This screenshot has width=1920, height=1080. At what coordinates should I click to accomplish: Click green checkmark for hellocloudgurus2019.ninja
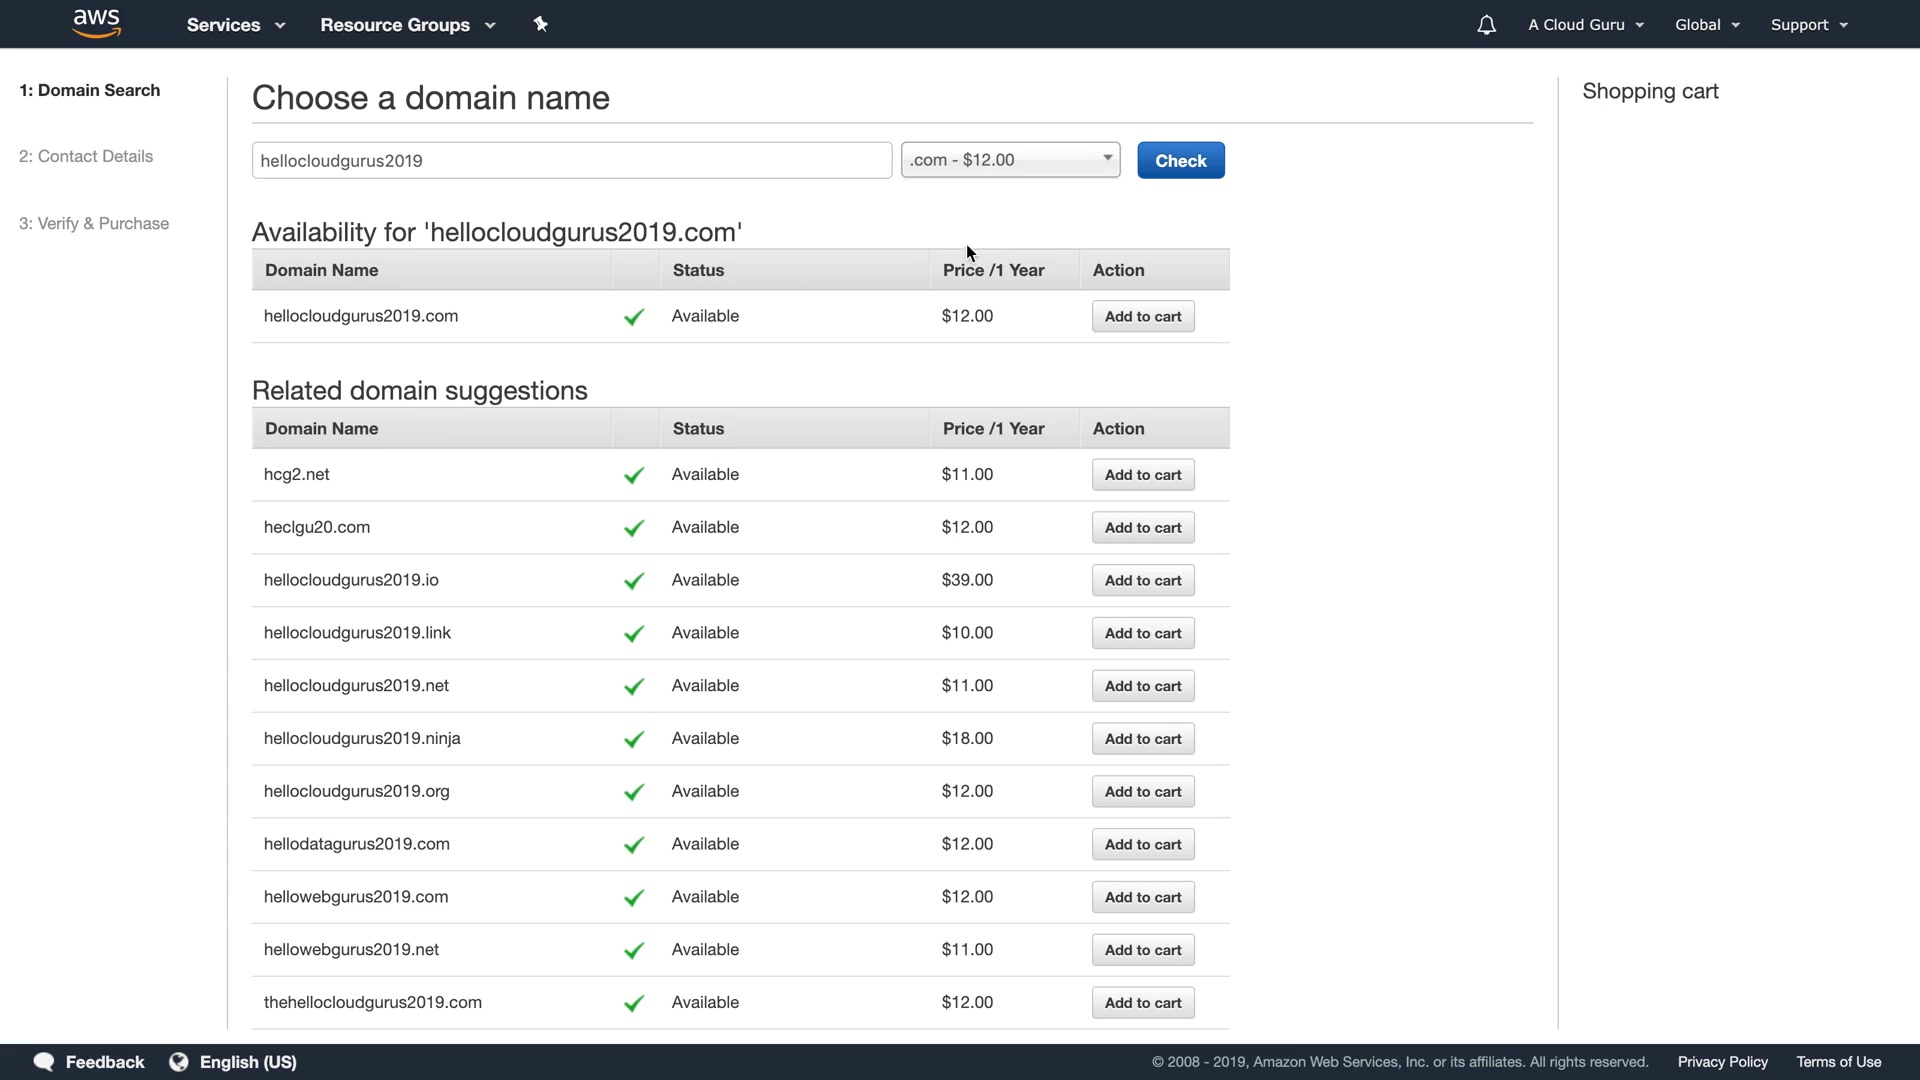click(634, 739)
